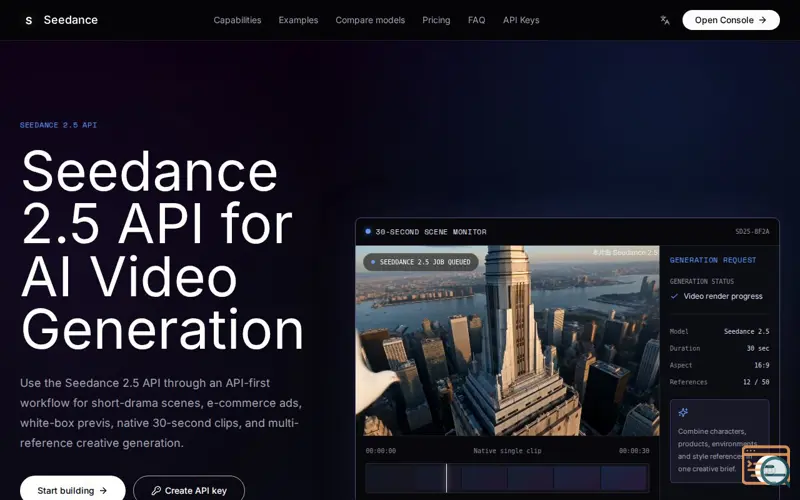Click the Seedance 2.5 Job Queued badge

pyautogui.click(x=421, y=262)
